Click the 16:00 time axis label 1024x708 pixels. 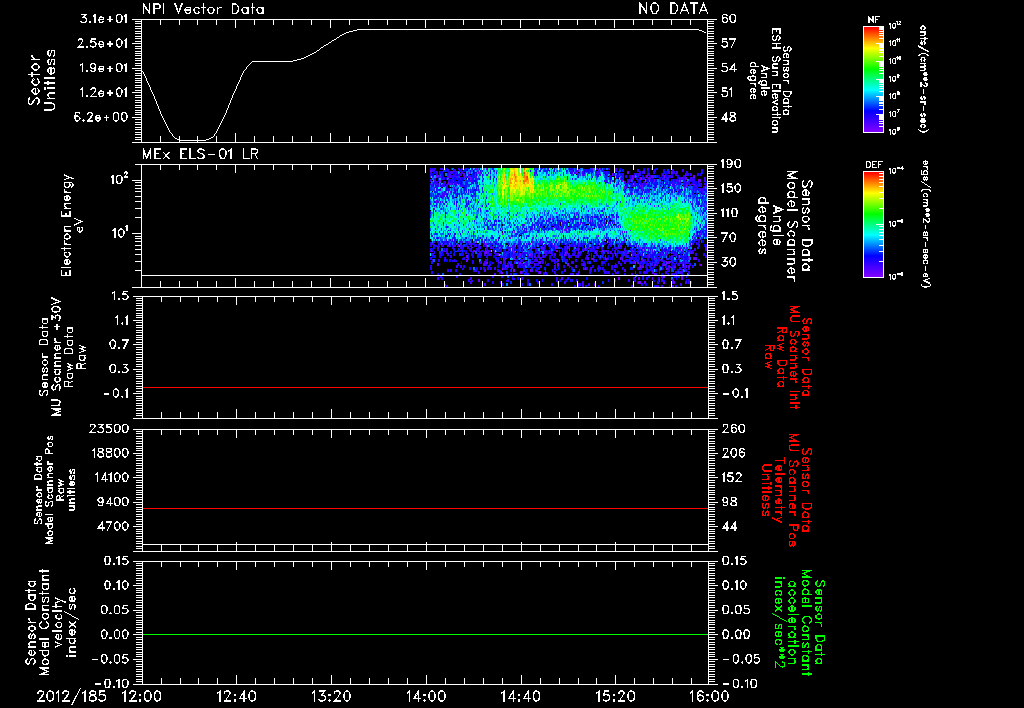[x=709, y=696]
